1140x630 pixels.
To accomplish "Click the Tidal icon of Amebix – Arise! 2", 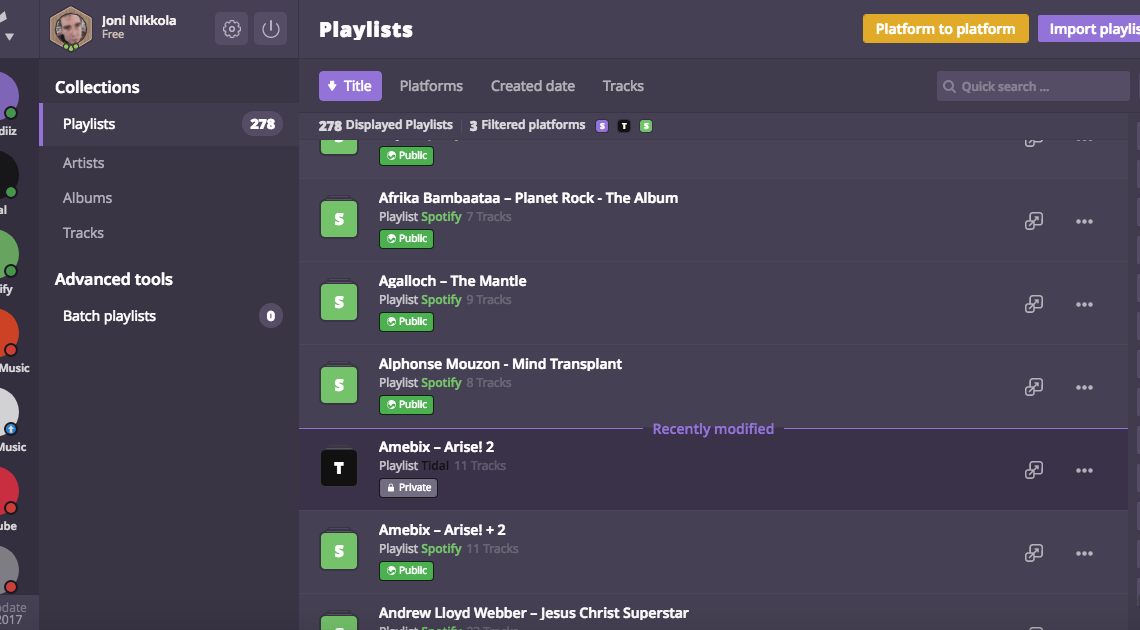I will [x=339, y=468].
